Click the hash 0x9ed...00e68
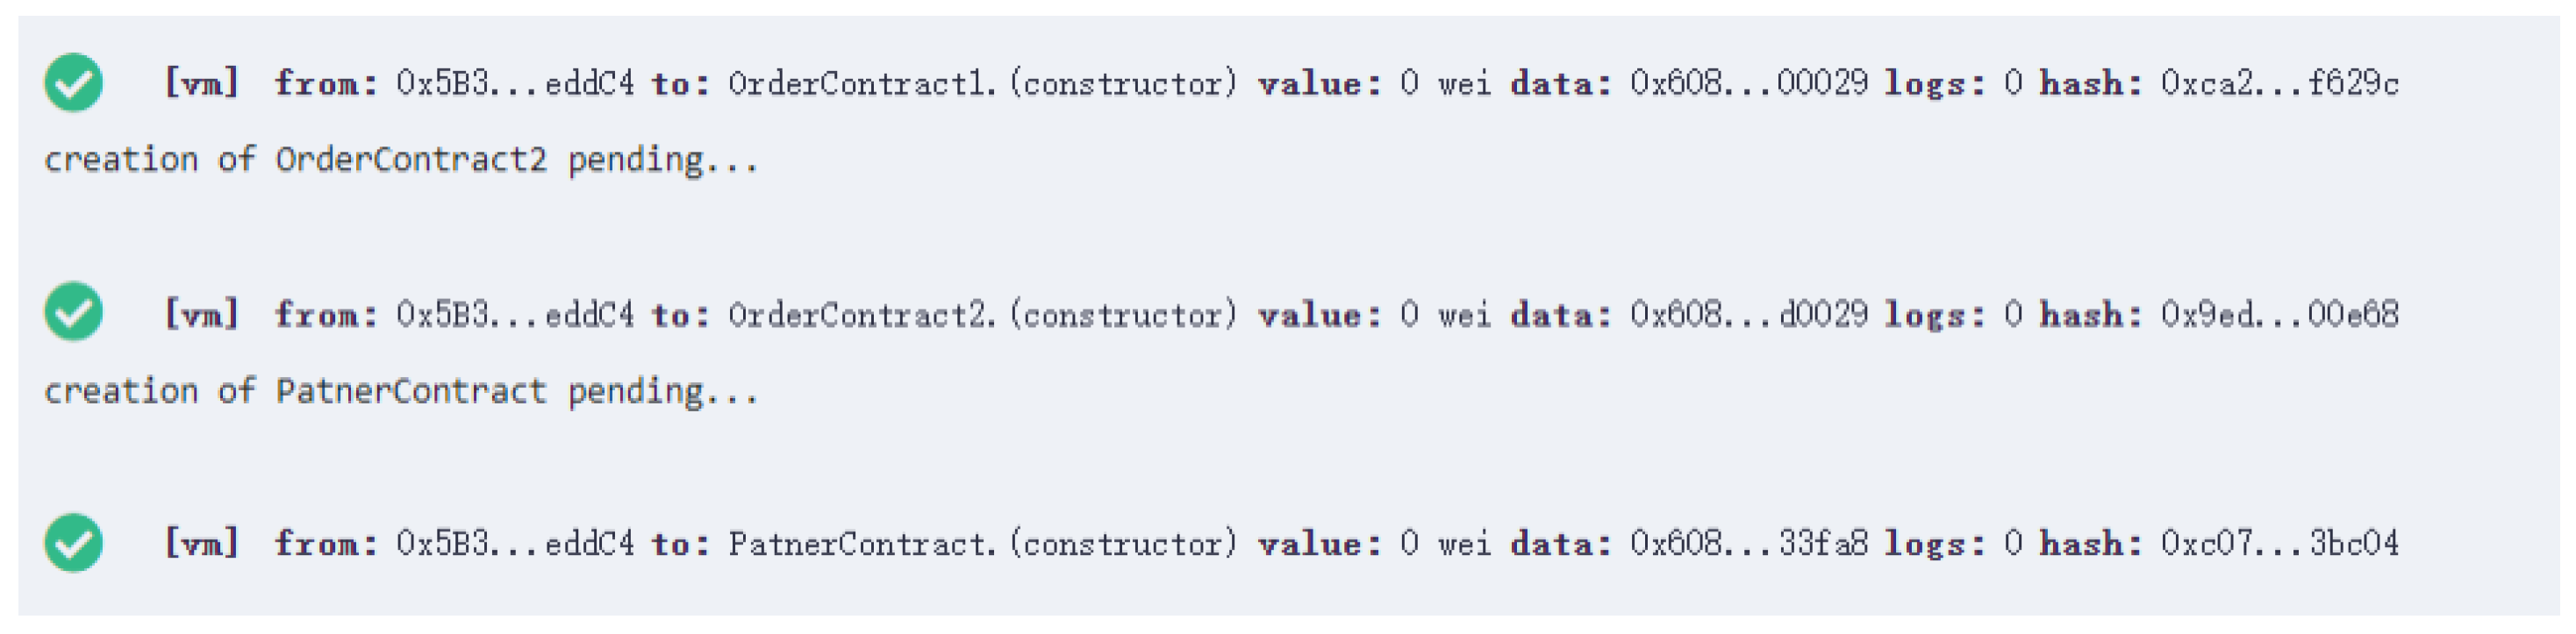The width and height of the screenshot is (2576, 634). (2279, 315)
